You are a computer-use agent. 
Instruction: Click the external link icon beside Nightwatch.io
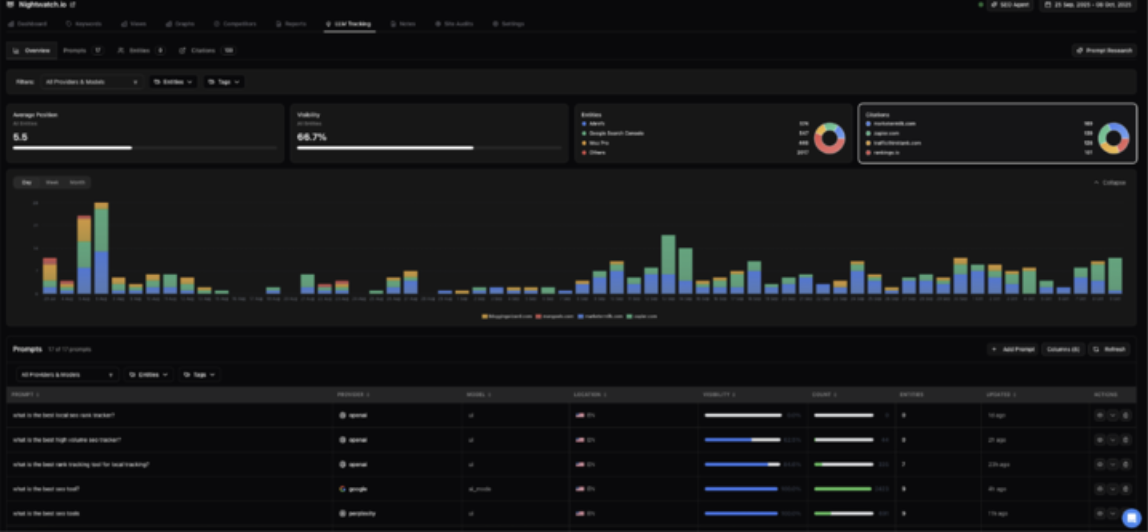72,5
